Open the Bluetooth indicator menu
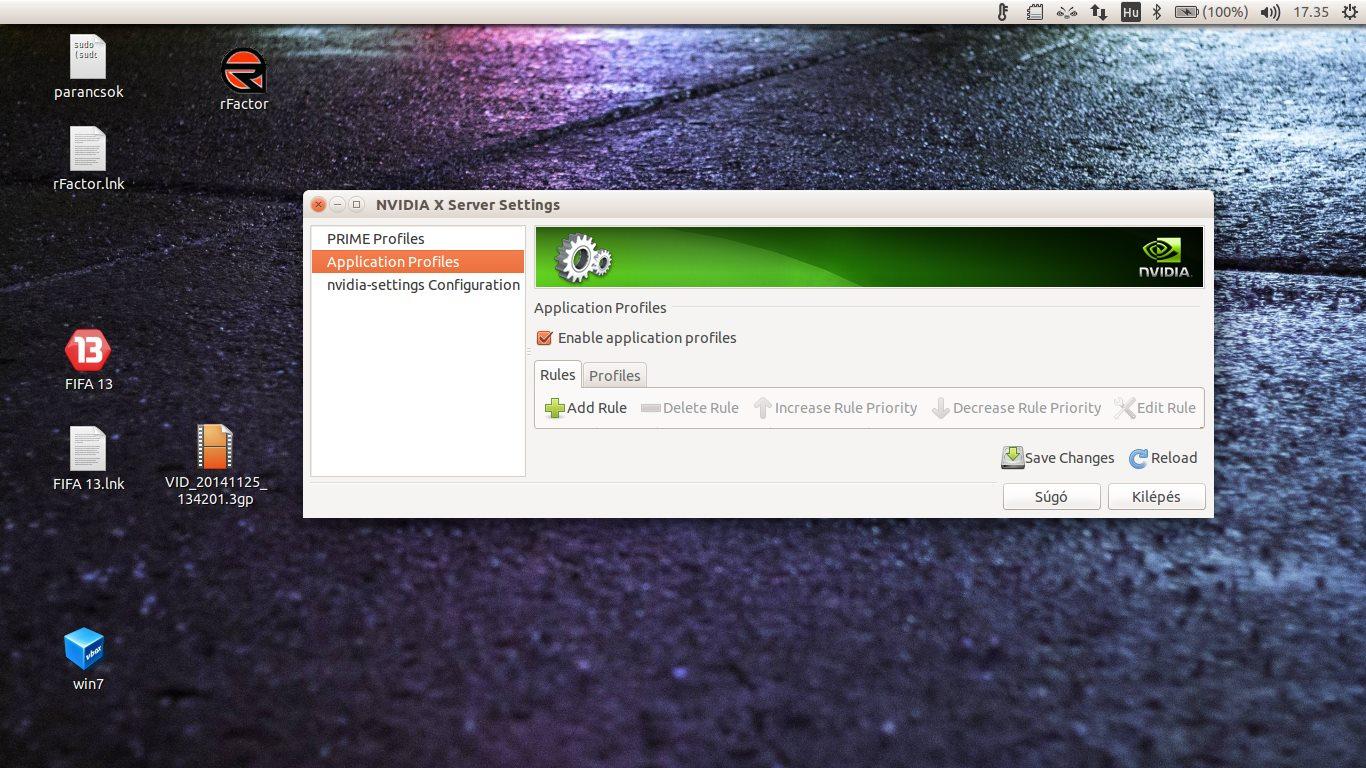Image resolution: width=1366 pixels, height=768 pixels. (1157, 12)
